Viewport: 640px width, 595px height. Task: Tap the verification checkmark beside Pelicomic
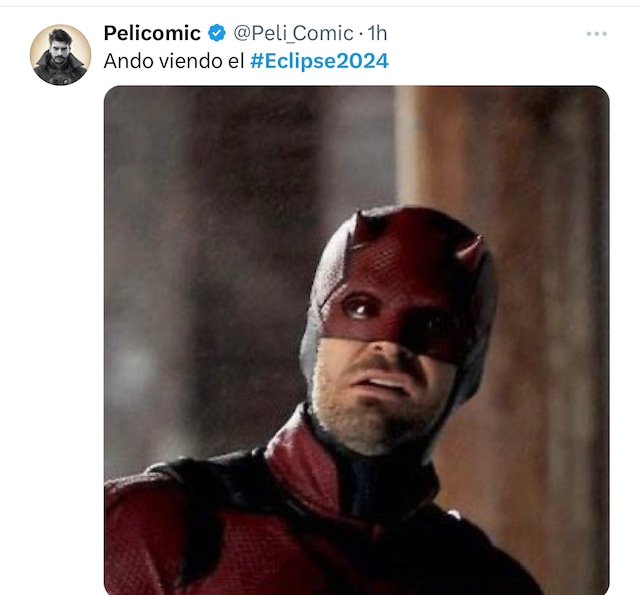216,34
